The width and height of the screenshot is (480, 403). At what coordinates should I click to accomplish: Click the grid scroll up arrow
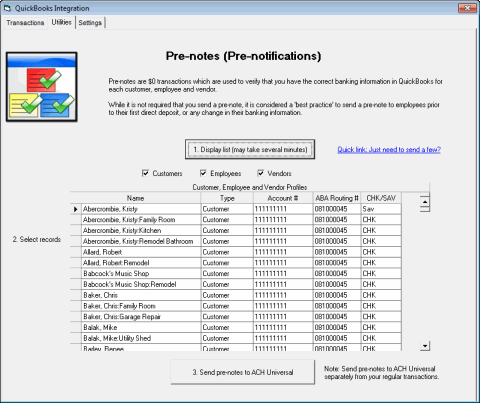(x=425, y=202)
